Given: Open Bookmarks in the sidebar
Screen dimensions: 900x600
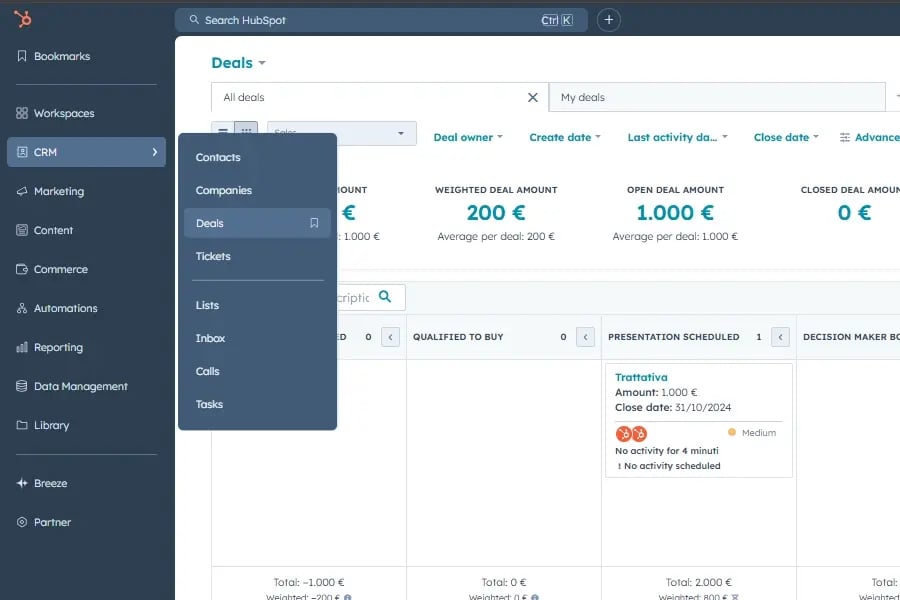Looking at the screenshot, I should click(53, 56).
